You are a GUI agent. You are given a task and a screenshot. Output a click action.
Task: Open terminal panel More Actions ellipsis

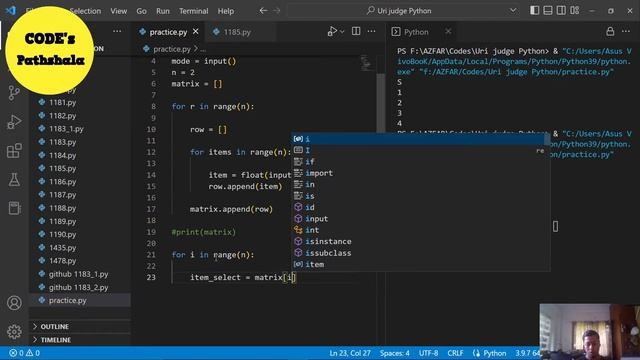click(x=626, y=31)
